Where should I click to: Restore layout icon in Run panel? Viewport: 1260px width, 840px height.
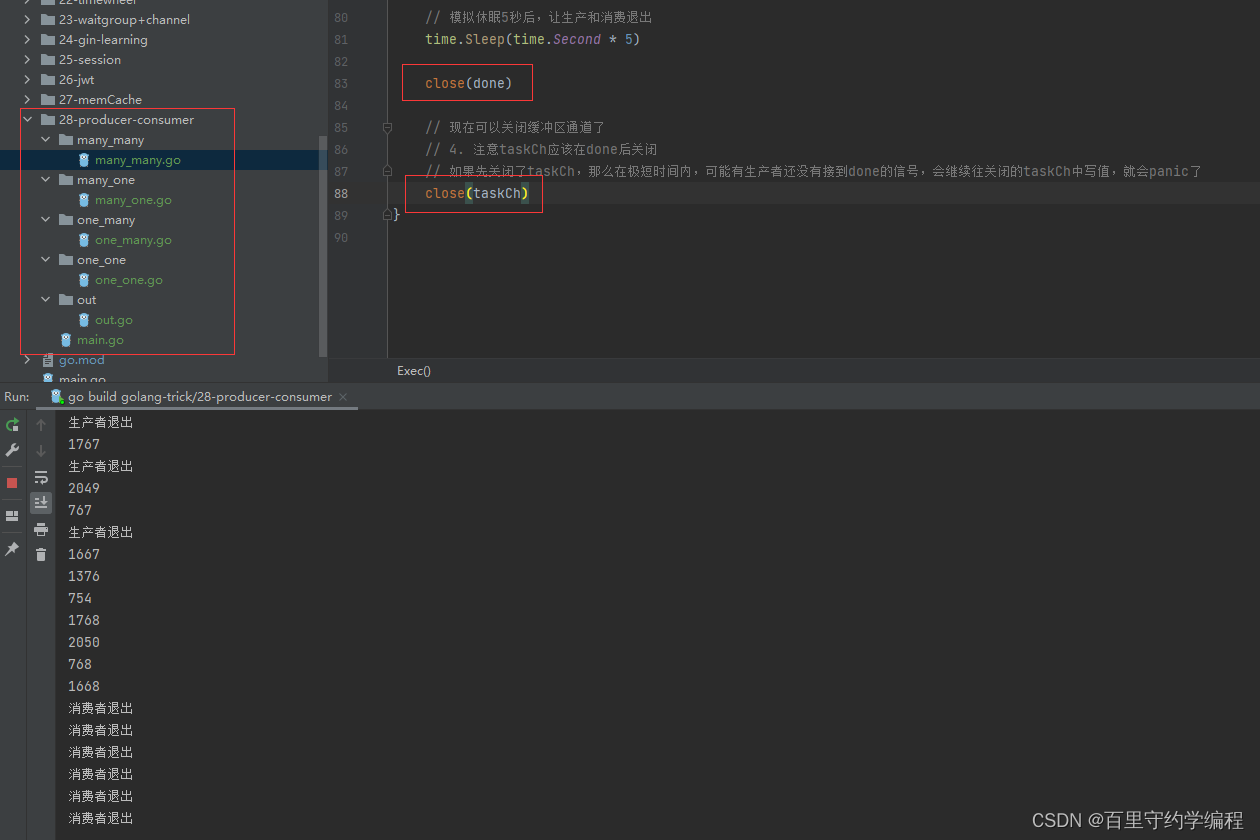pyautogui.click(x=12, y=516)
